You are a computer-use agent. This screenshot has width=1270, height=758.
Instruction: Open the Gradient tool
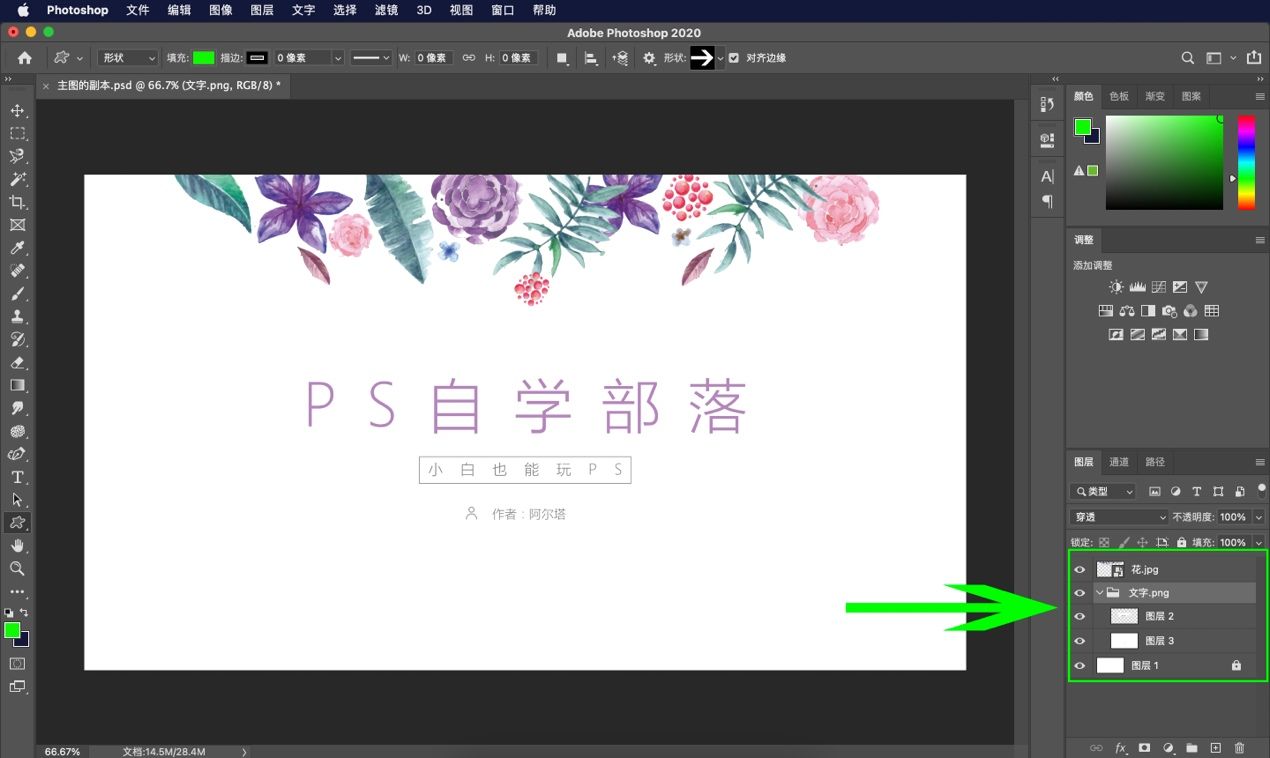coord(16,386)
